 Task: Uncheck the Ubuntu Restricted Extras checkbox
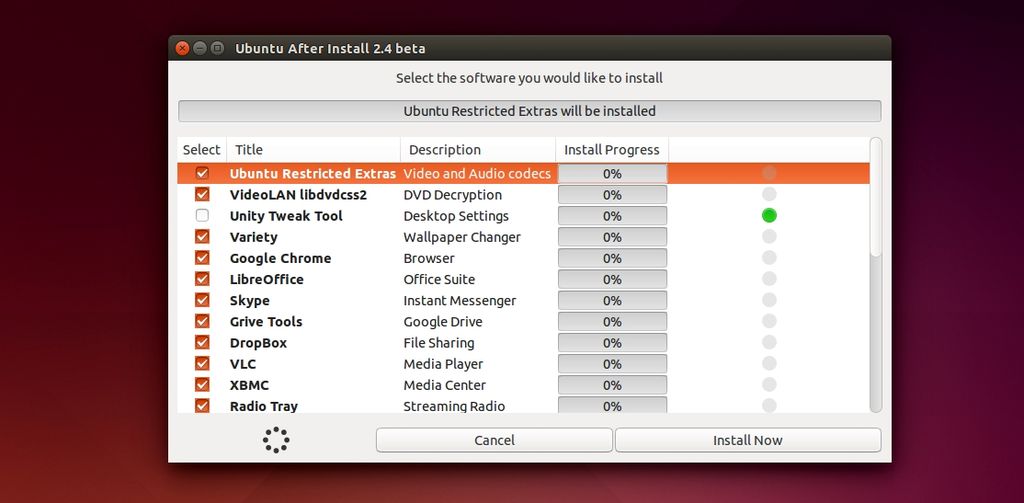(202, 173)
